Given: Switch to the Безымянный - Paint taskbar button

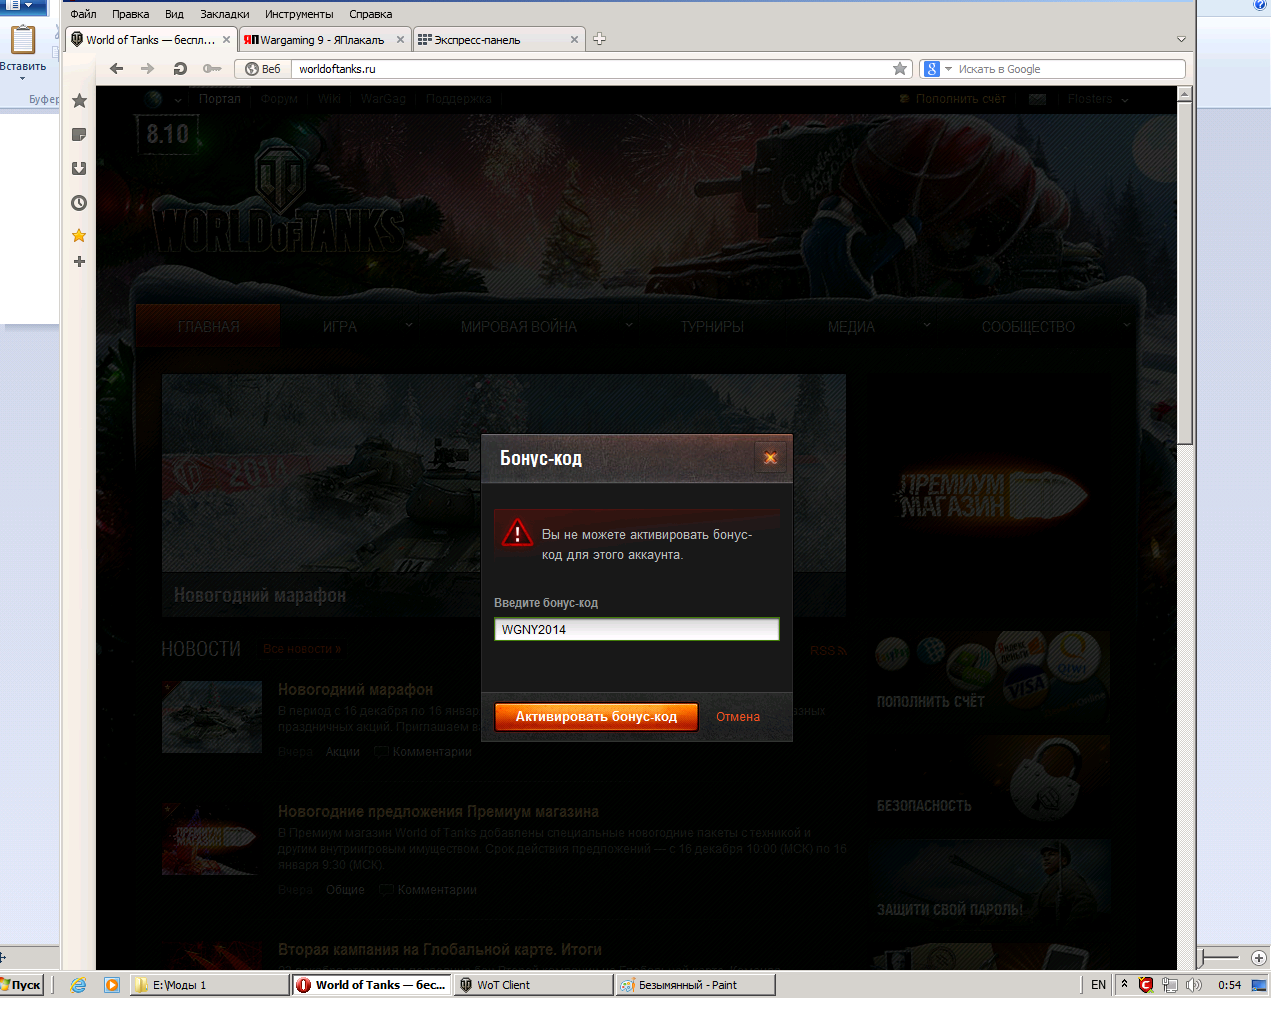Looking at the screenshot, I should (x=696, y=985).
